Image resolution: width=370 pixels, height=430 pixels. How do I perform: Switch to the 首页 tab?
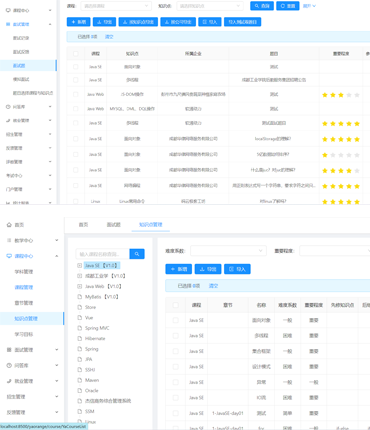(83, 225)
